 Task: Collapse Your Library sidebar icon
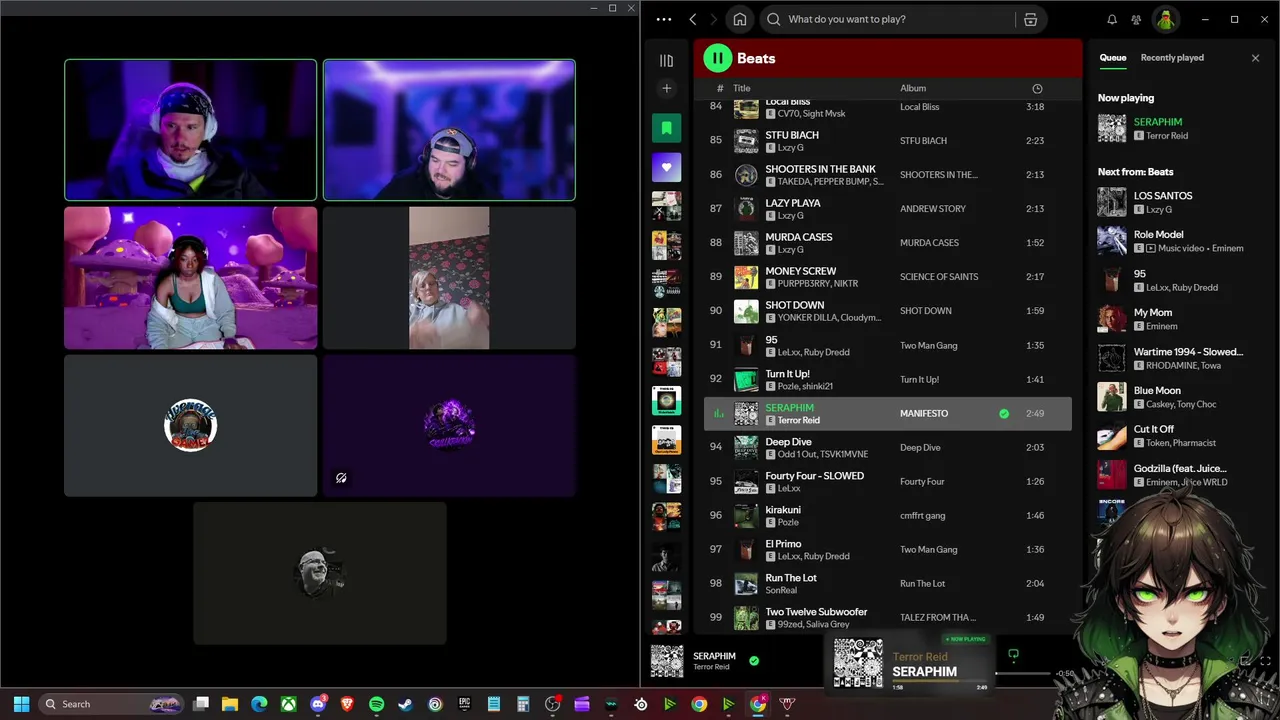coord(667,61)
